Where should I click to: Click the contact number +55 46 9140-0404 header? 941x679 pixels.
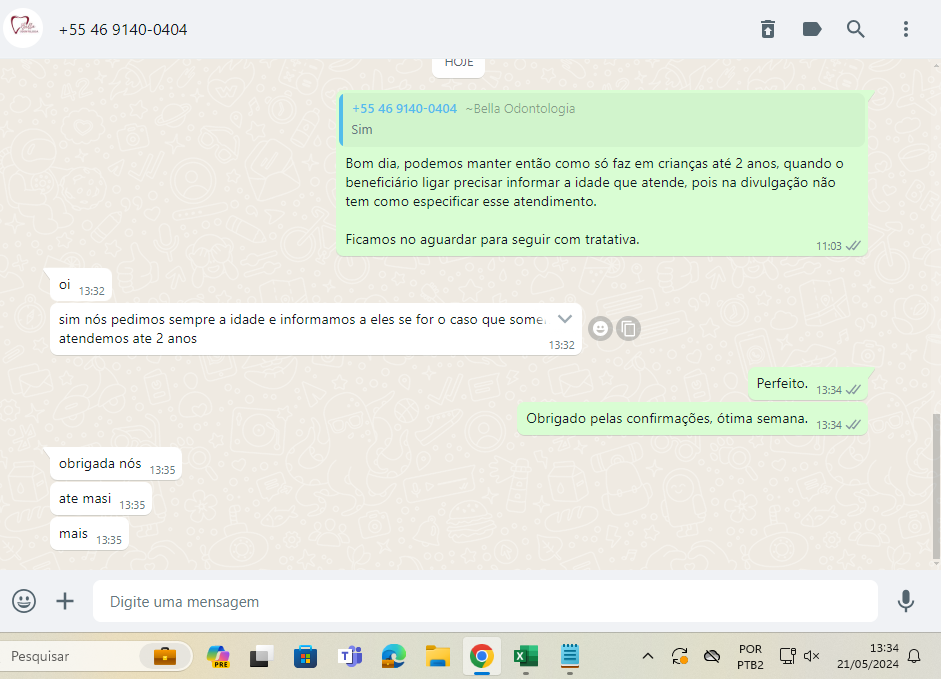pos(123,29)
